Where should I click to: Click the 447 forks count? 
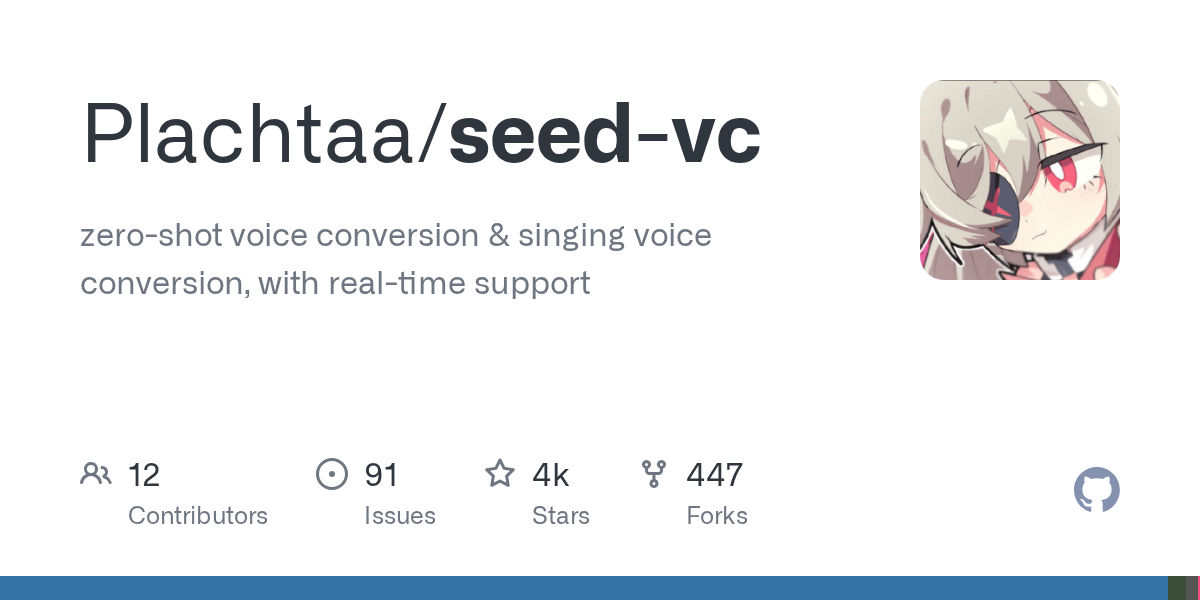pos(714,475)
